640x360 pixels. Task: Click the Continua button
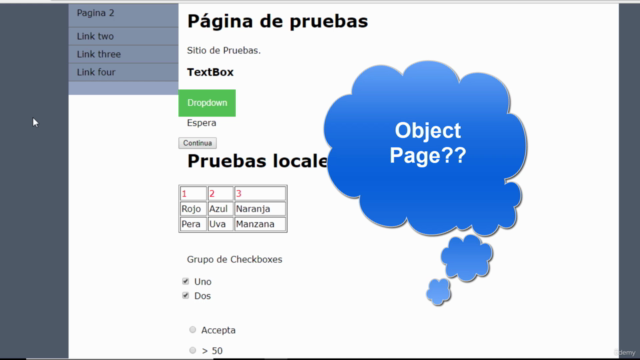(x=198, y=143)
